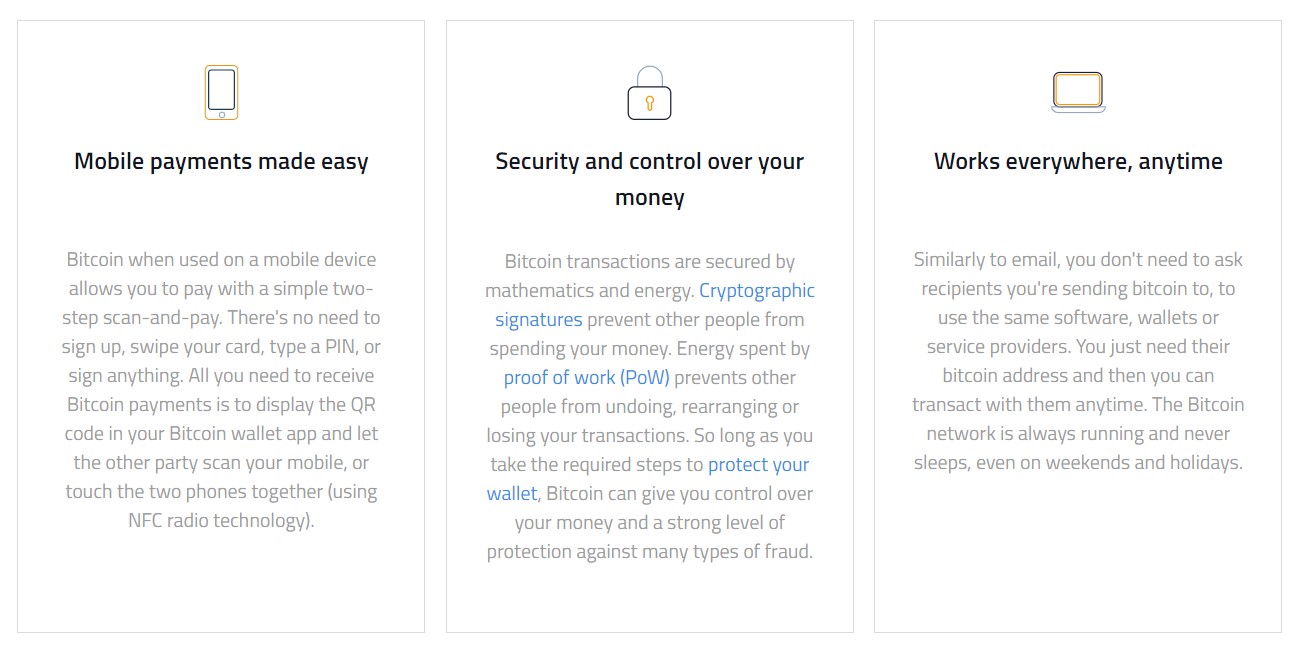This screenshot has width=1304, height=648.
Task: Click the Works everywhere, anytime heading
Action: pos(1078,162)
